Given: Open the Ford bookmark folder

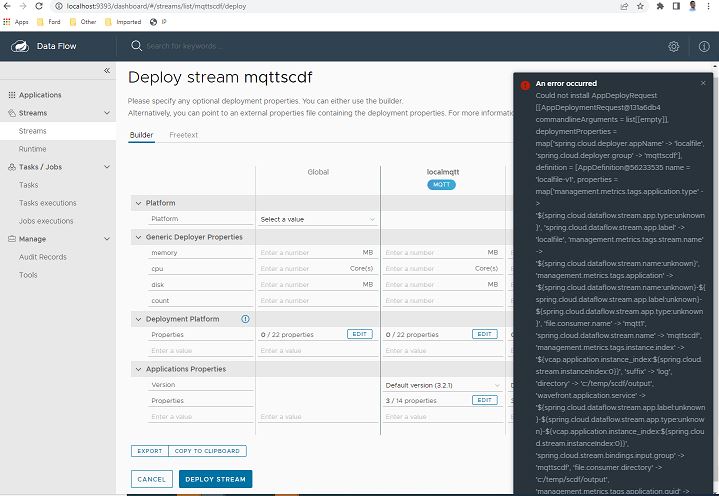Looking at the screenshot, I should [x=49, y=22].
